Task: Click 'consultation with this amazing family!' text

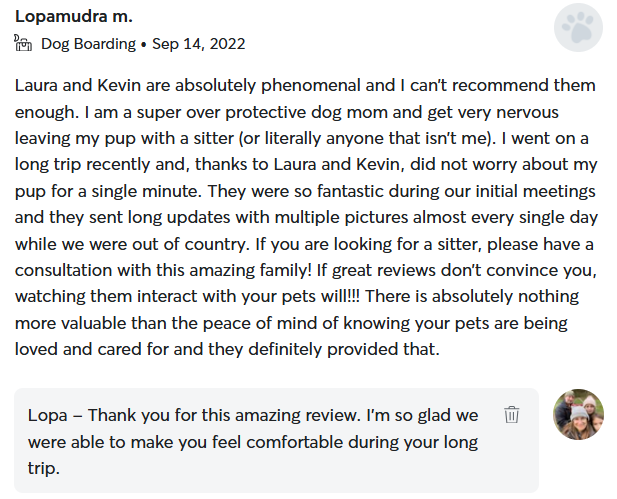Action: 163,270
